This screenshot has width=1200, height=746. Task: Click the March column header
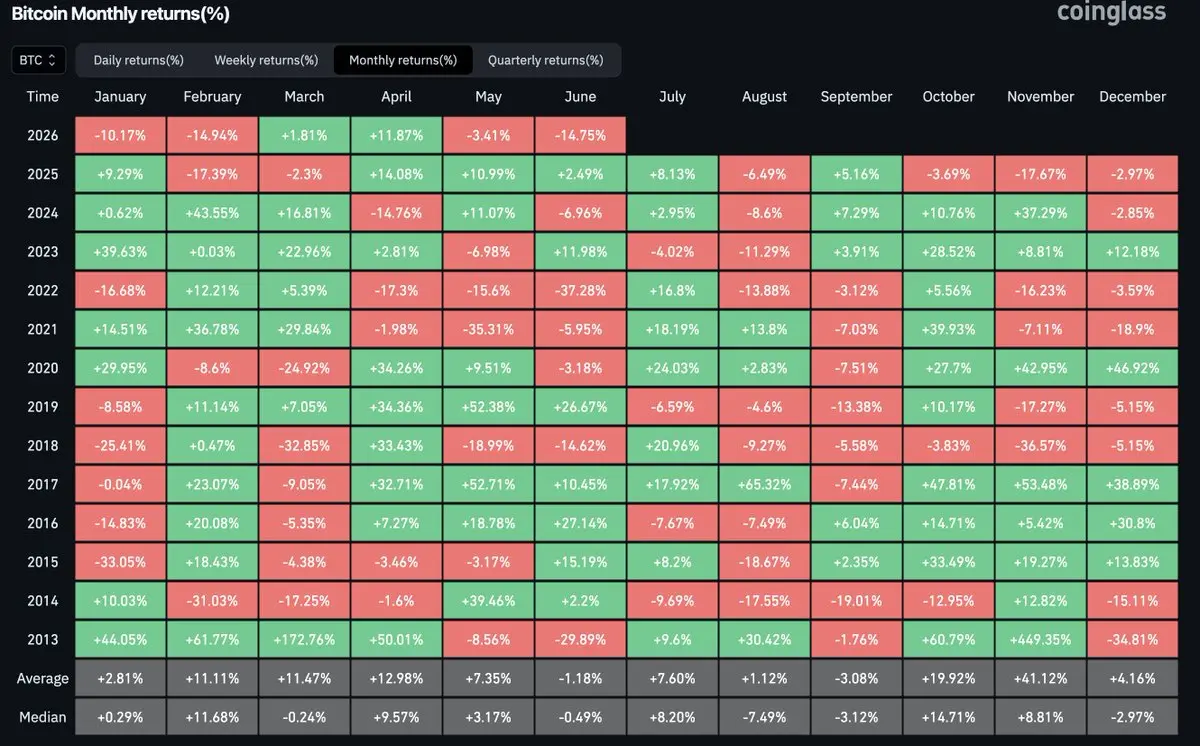[x=304, y=97]
